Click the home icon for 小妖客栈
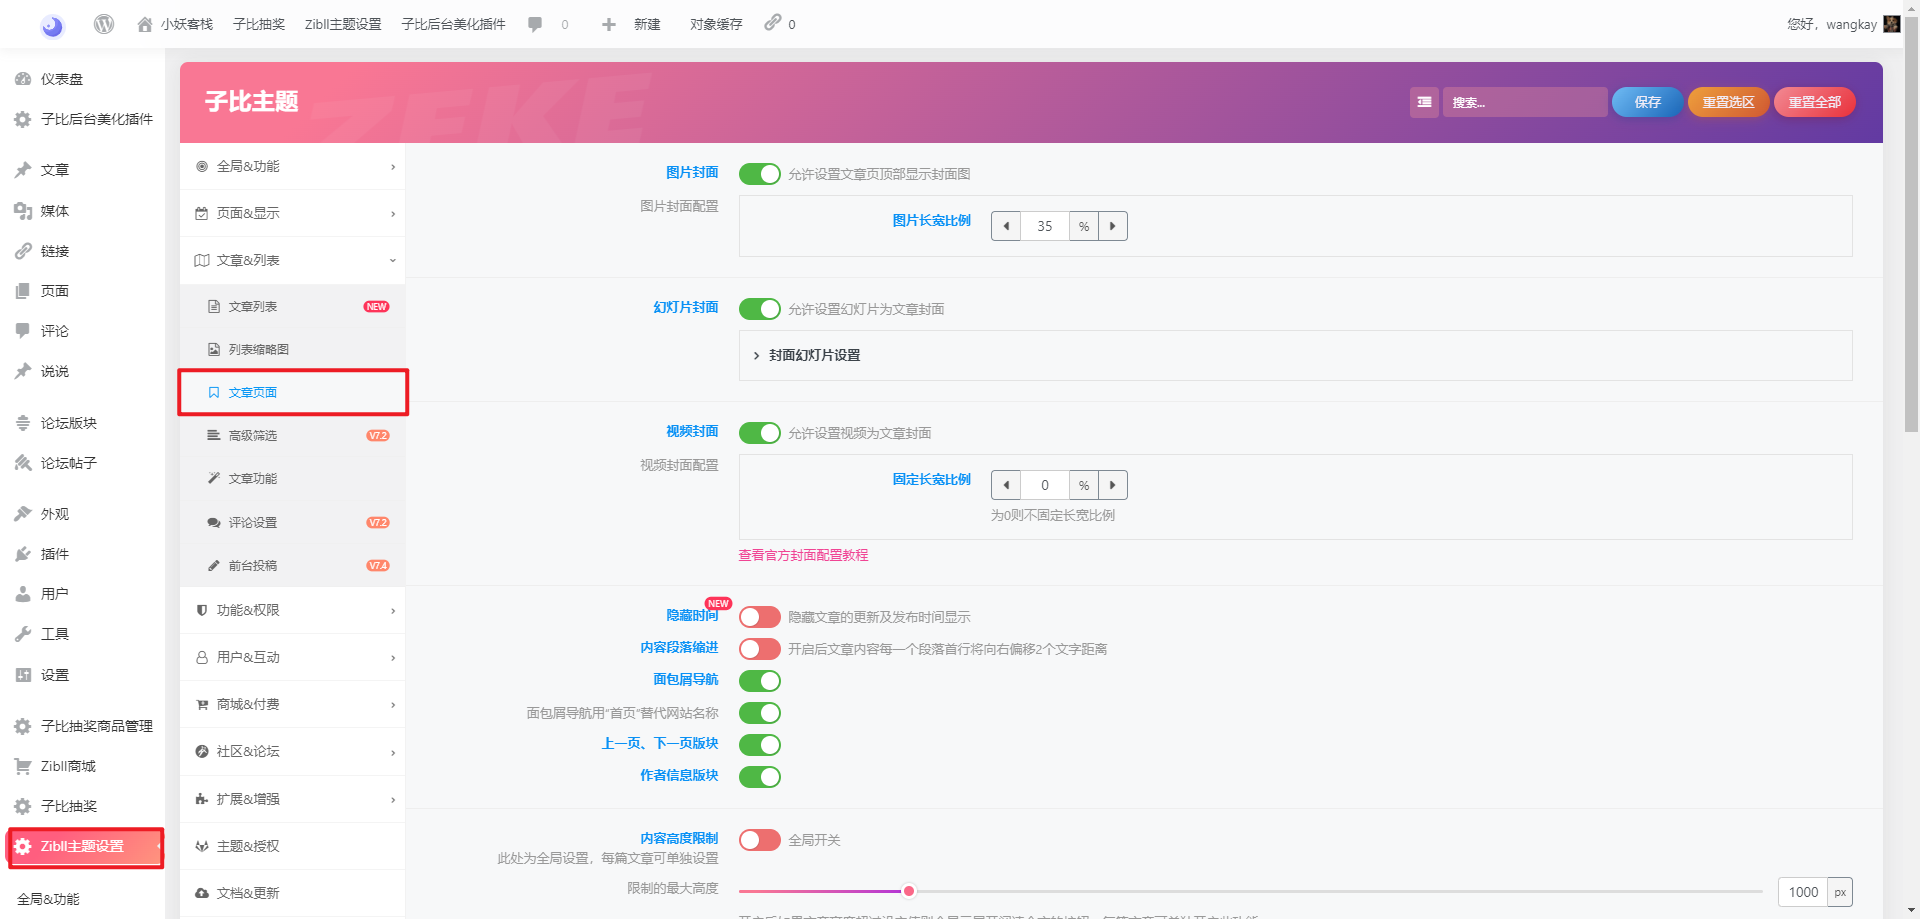This screenshot has width=1920, height=919. 145,24
